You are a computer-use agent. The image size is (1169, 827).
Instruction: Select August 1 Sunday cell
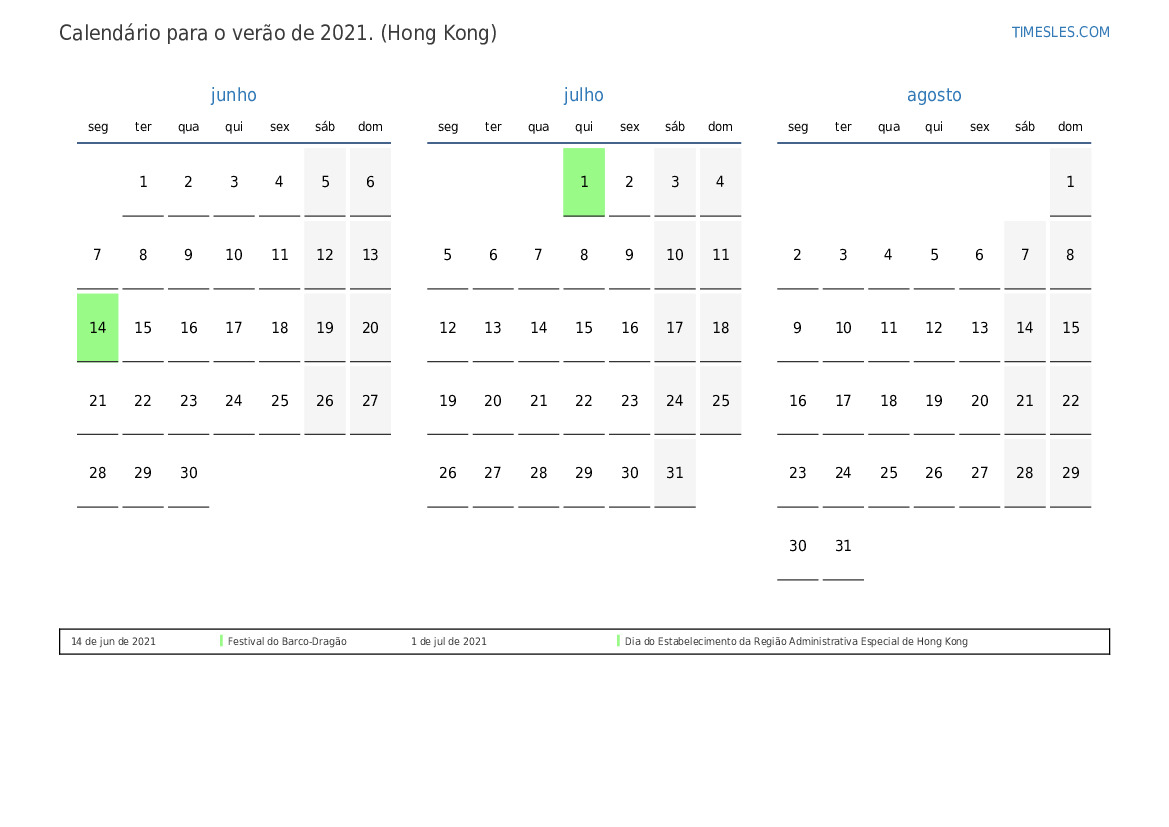point(1070,181)
